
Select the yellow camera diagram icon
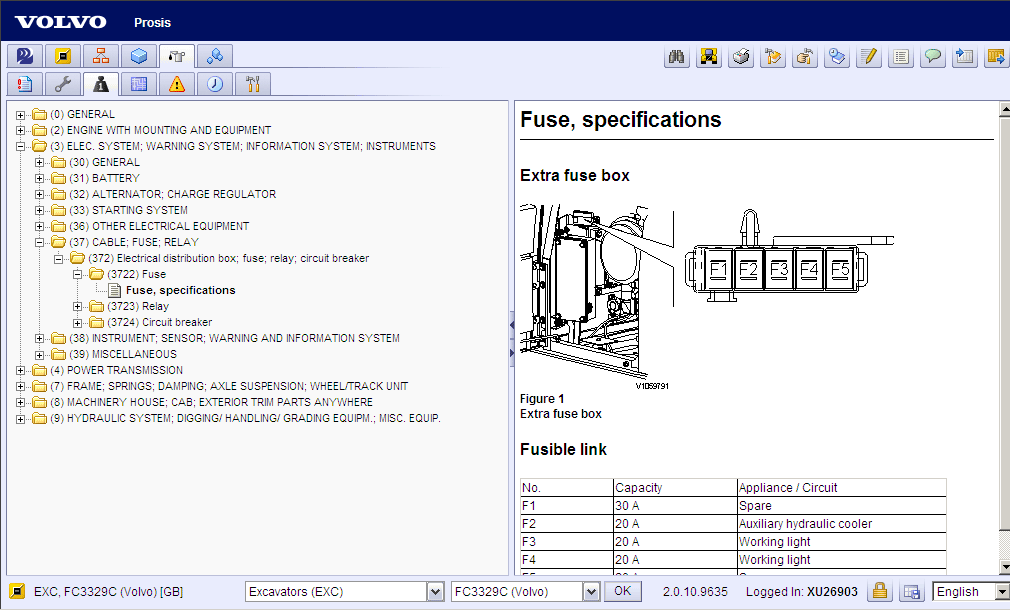click(x=61, y=56)
